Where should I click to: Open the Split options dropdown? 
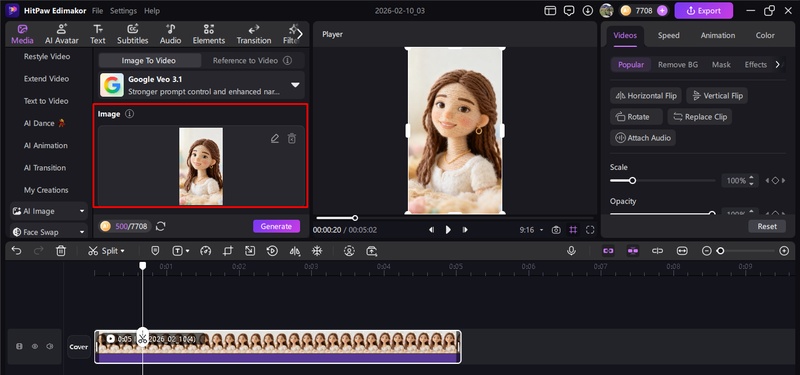point(122,251)
